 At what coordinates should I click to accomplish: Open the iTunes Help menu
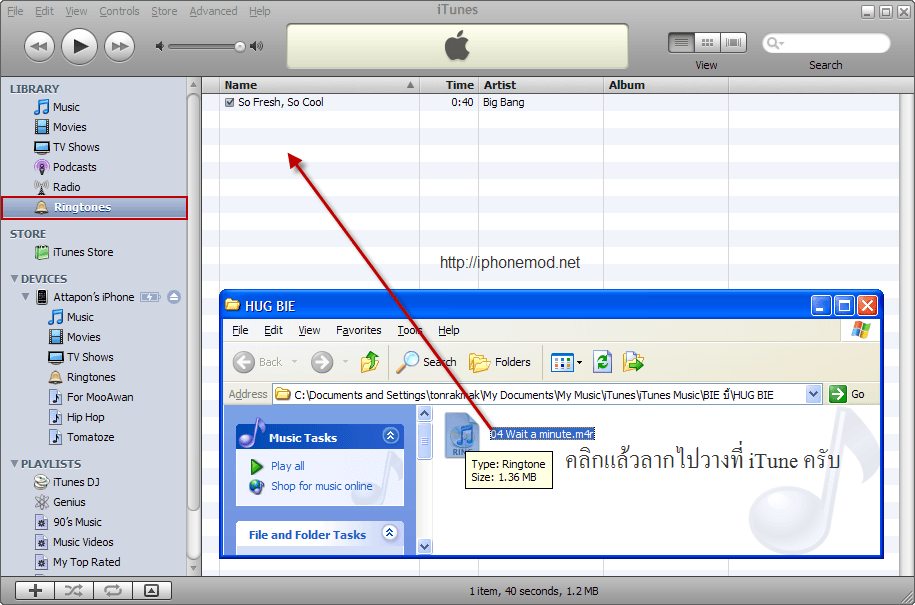tap(260, 11)
